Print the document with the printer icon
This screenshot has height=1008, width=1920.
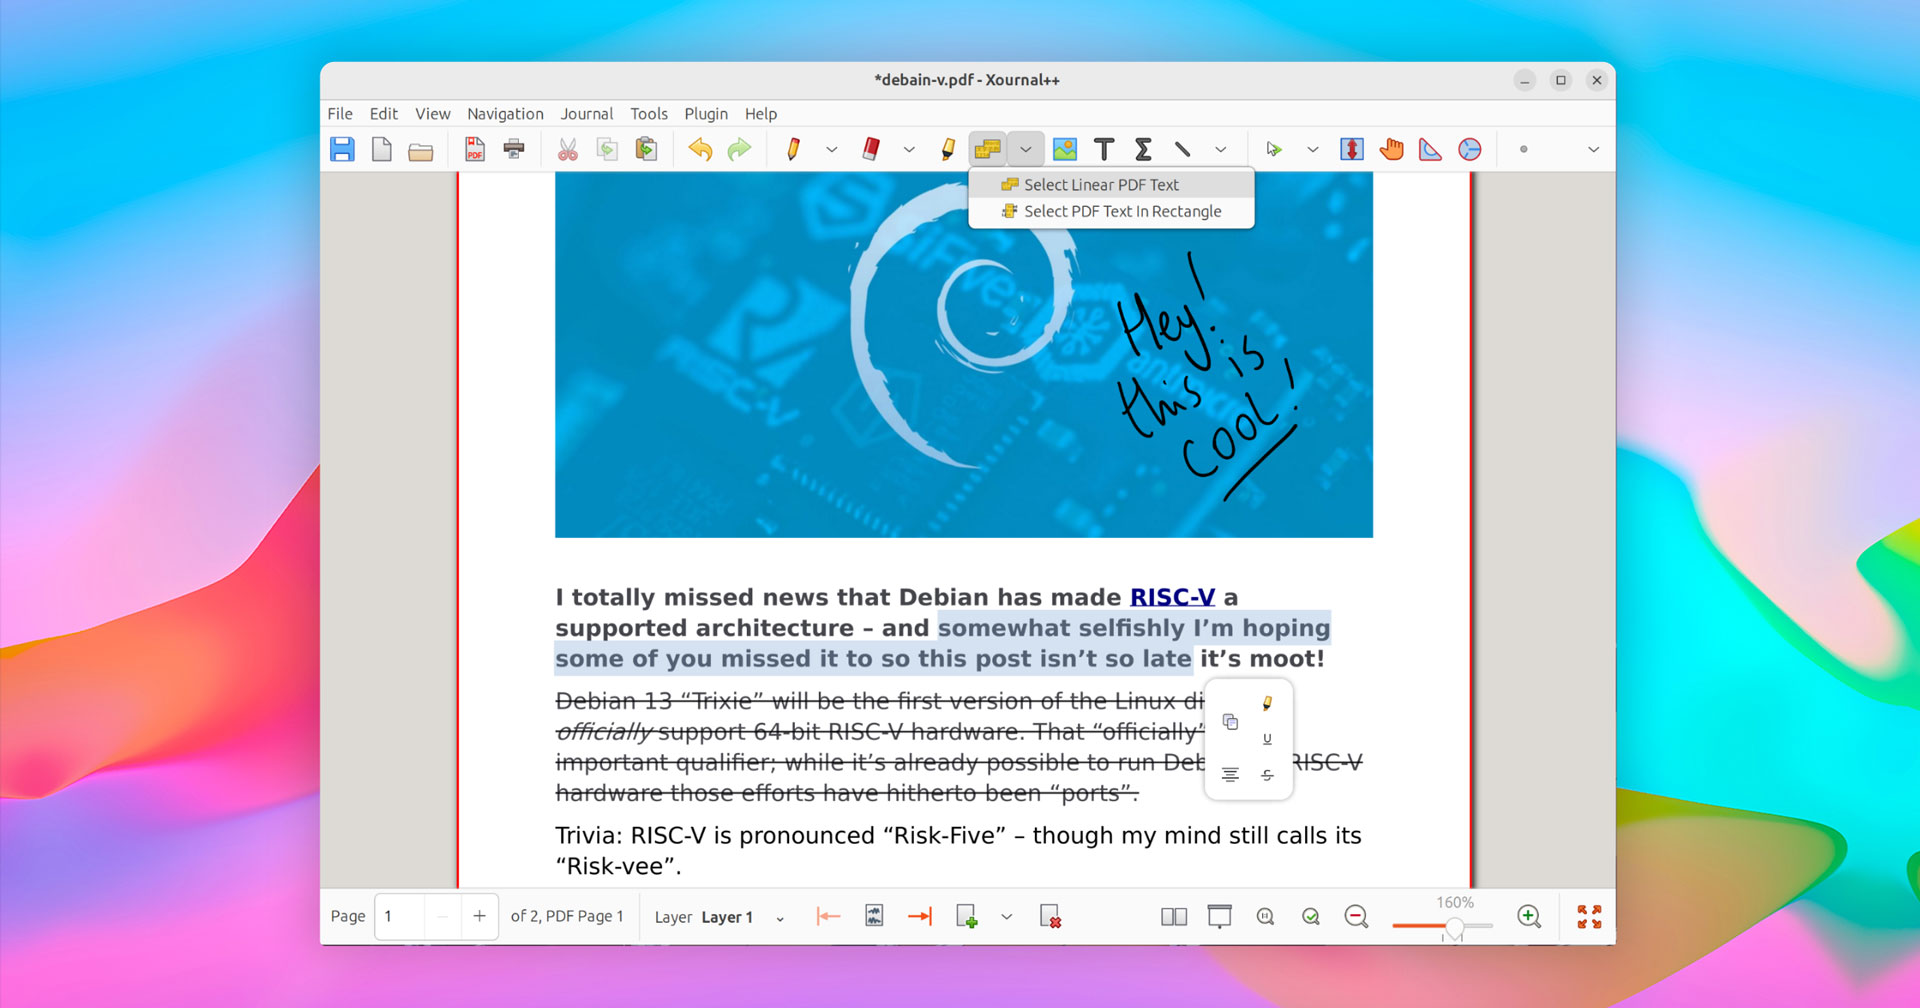(514, 150)
